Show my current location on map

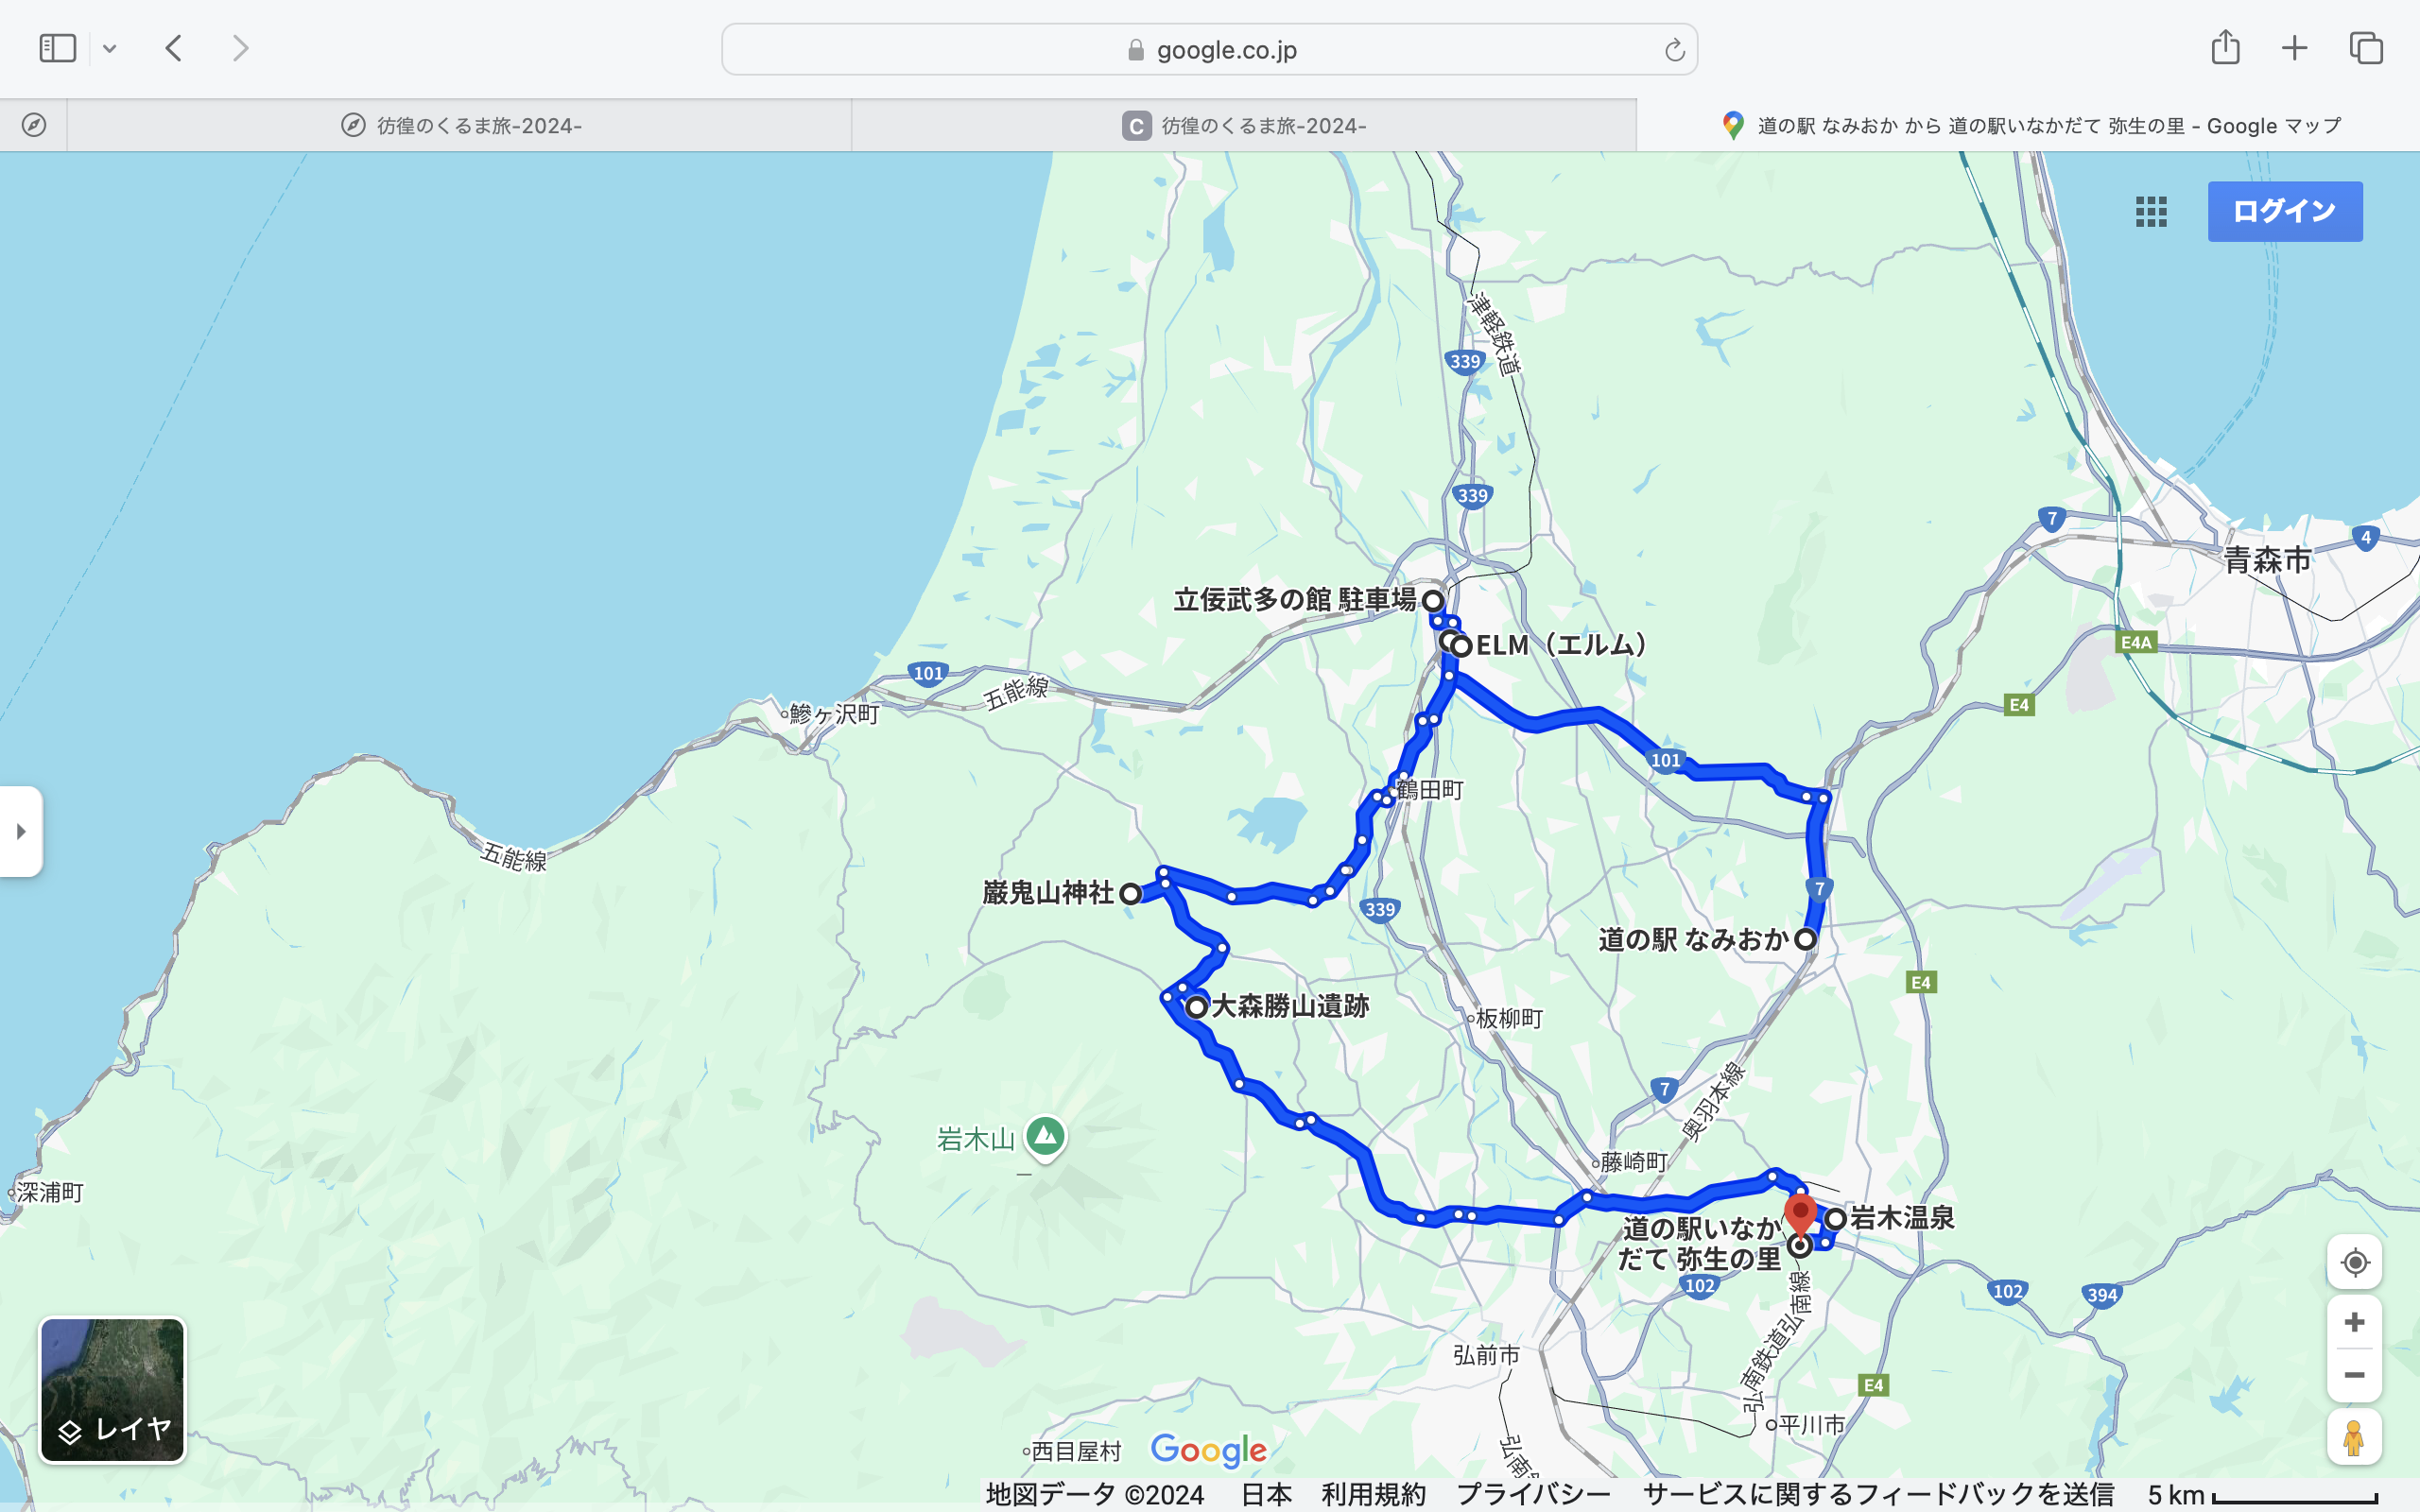(x=2354, y=1262)
